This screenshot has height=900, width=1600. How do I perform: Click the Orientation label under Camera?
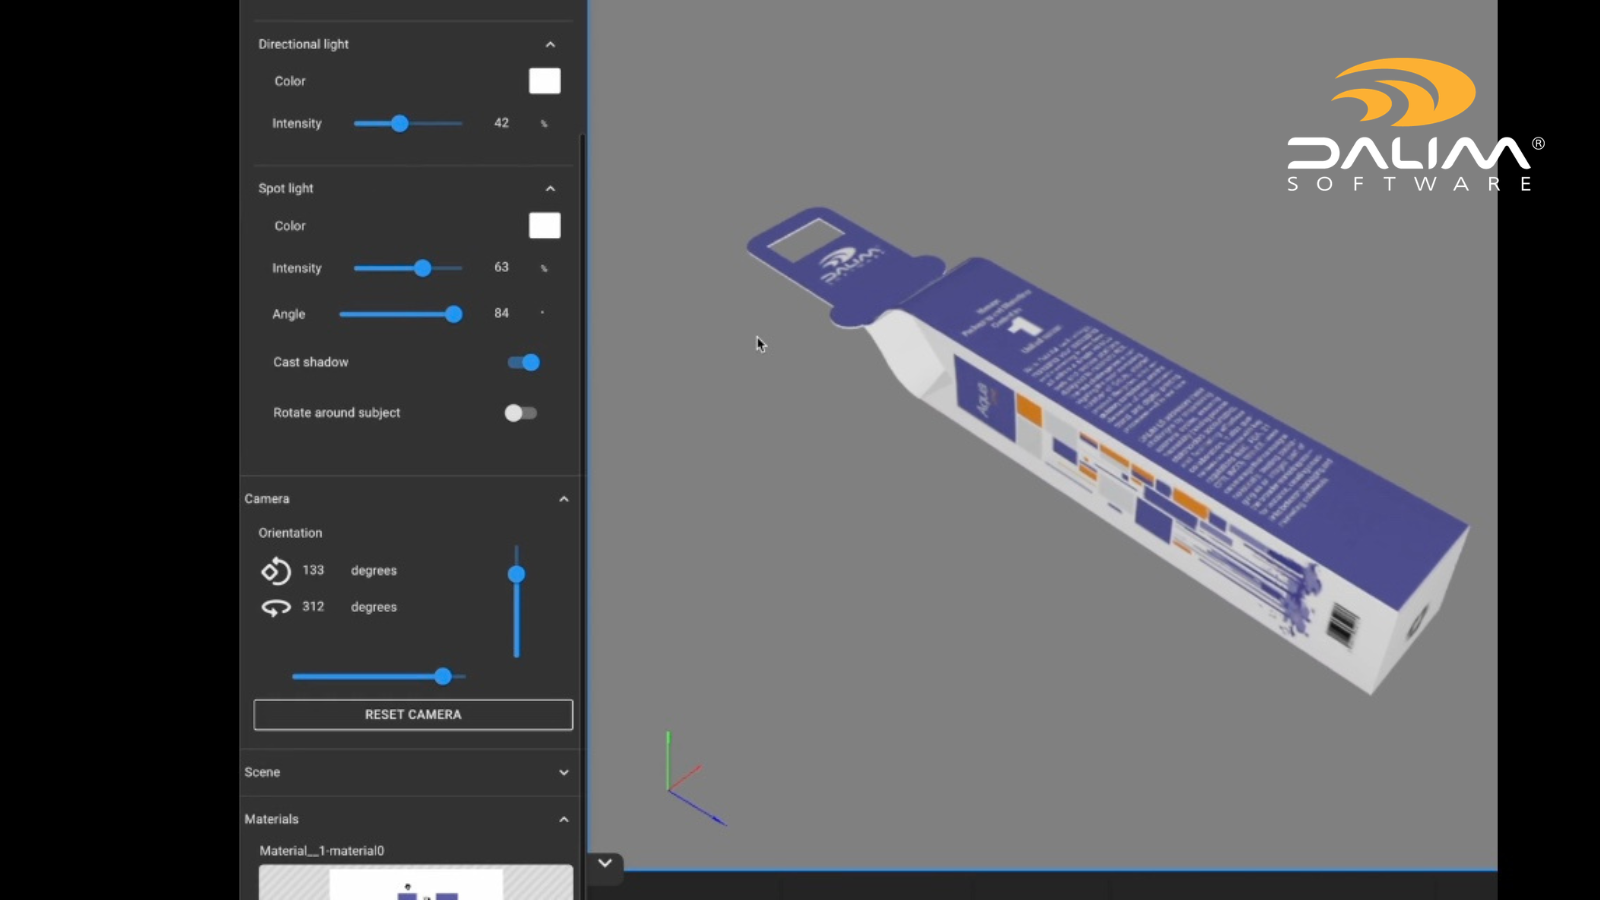click(x=290, y=533)
